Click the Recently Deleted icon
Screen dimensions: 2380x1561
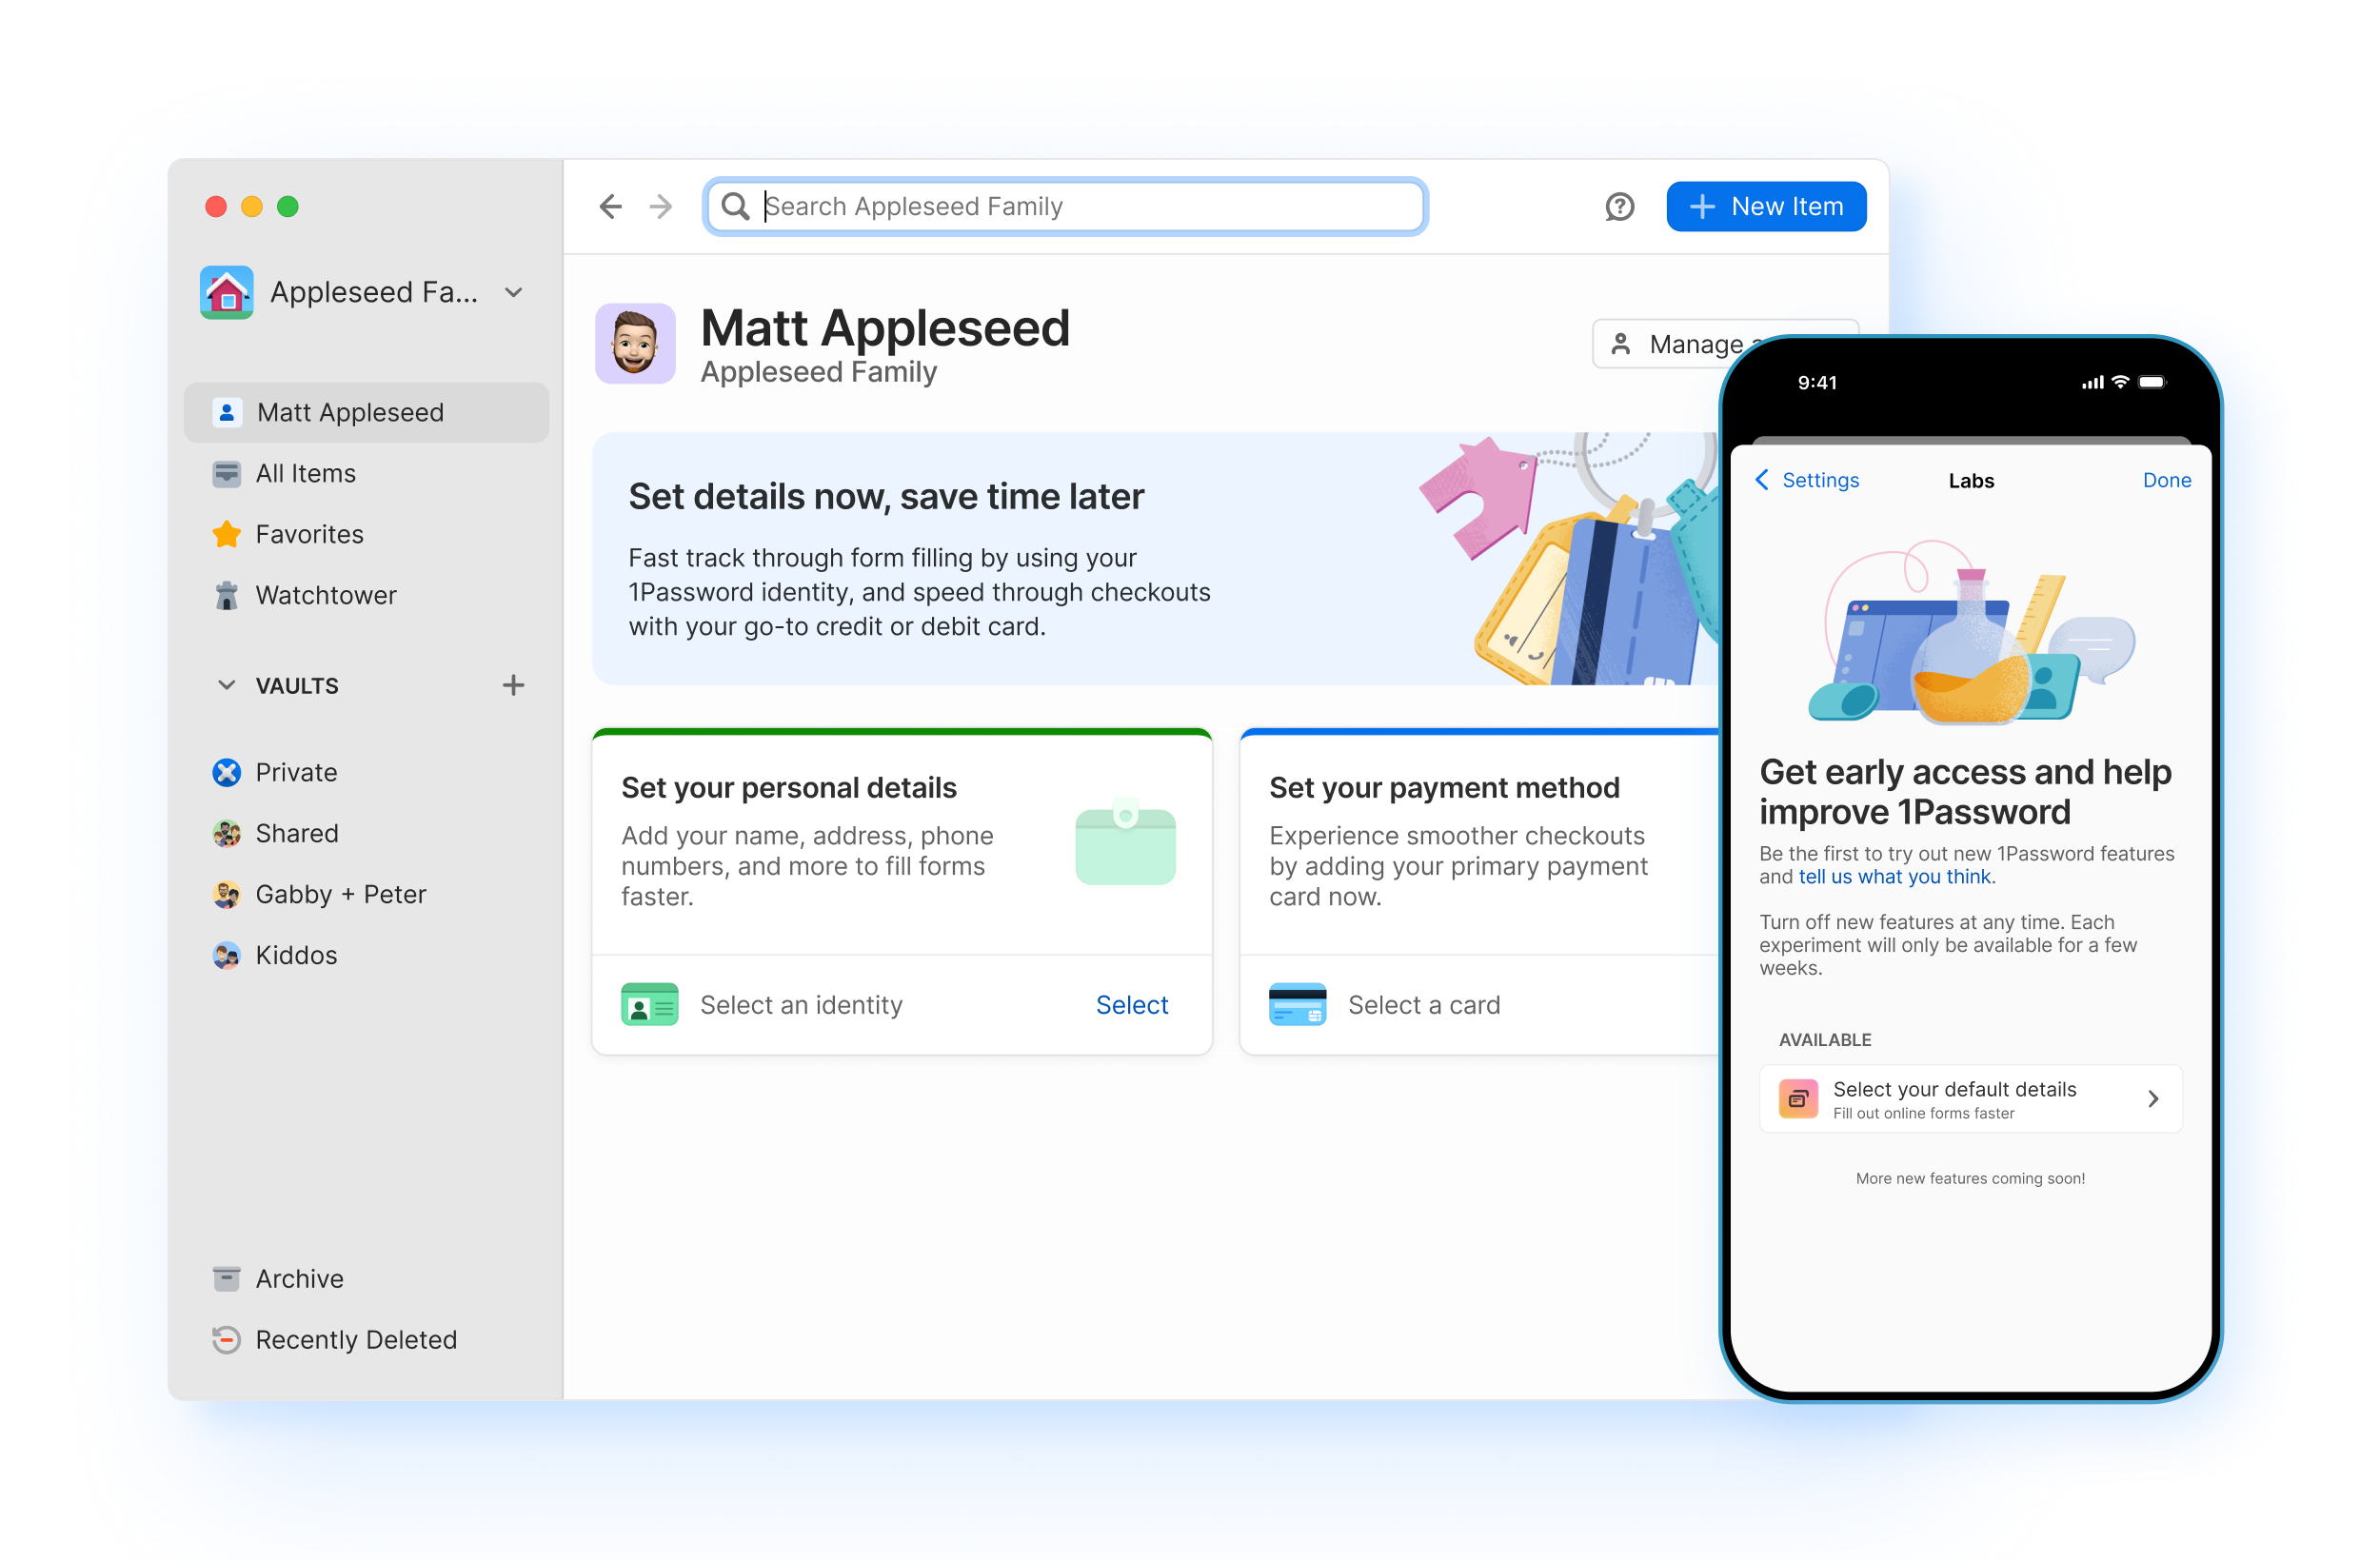[x=227, y=1339]
